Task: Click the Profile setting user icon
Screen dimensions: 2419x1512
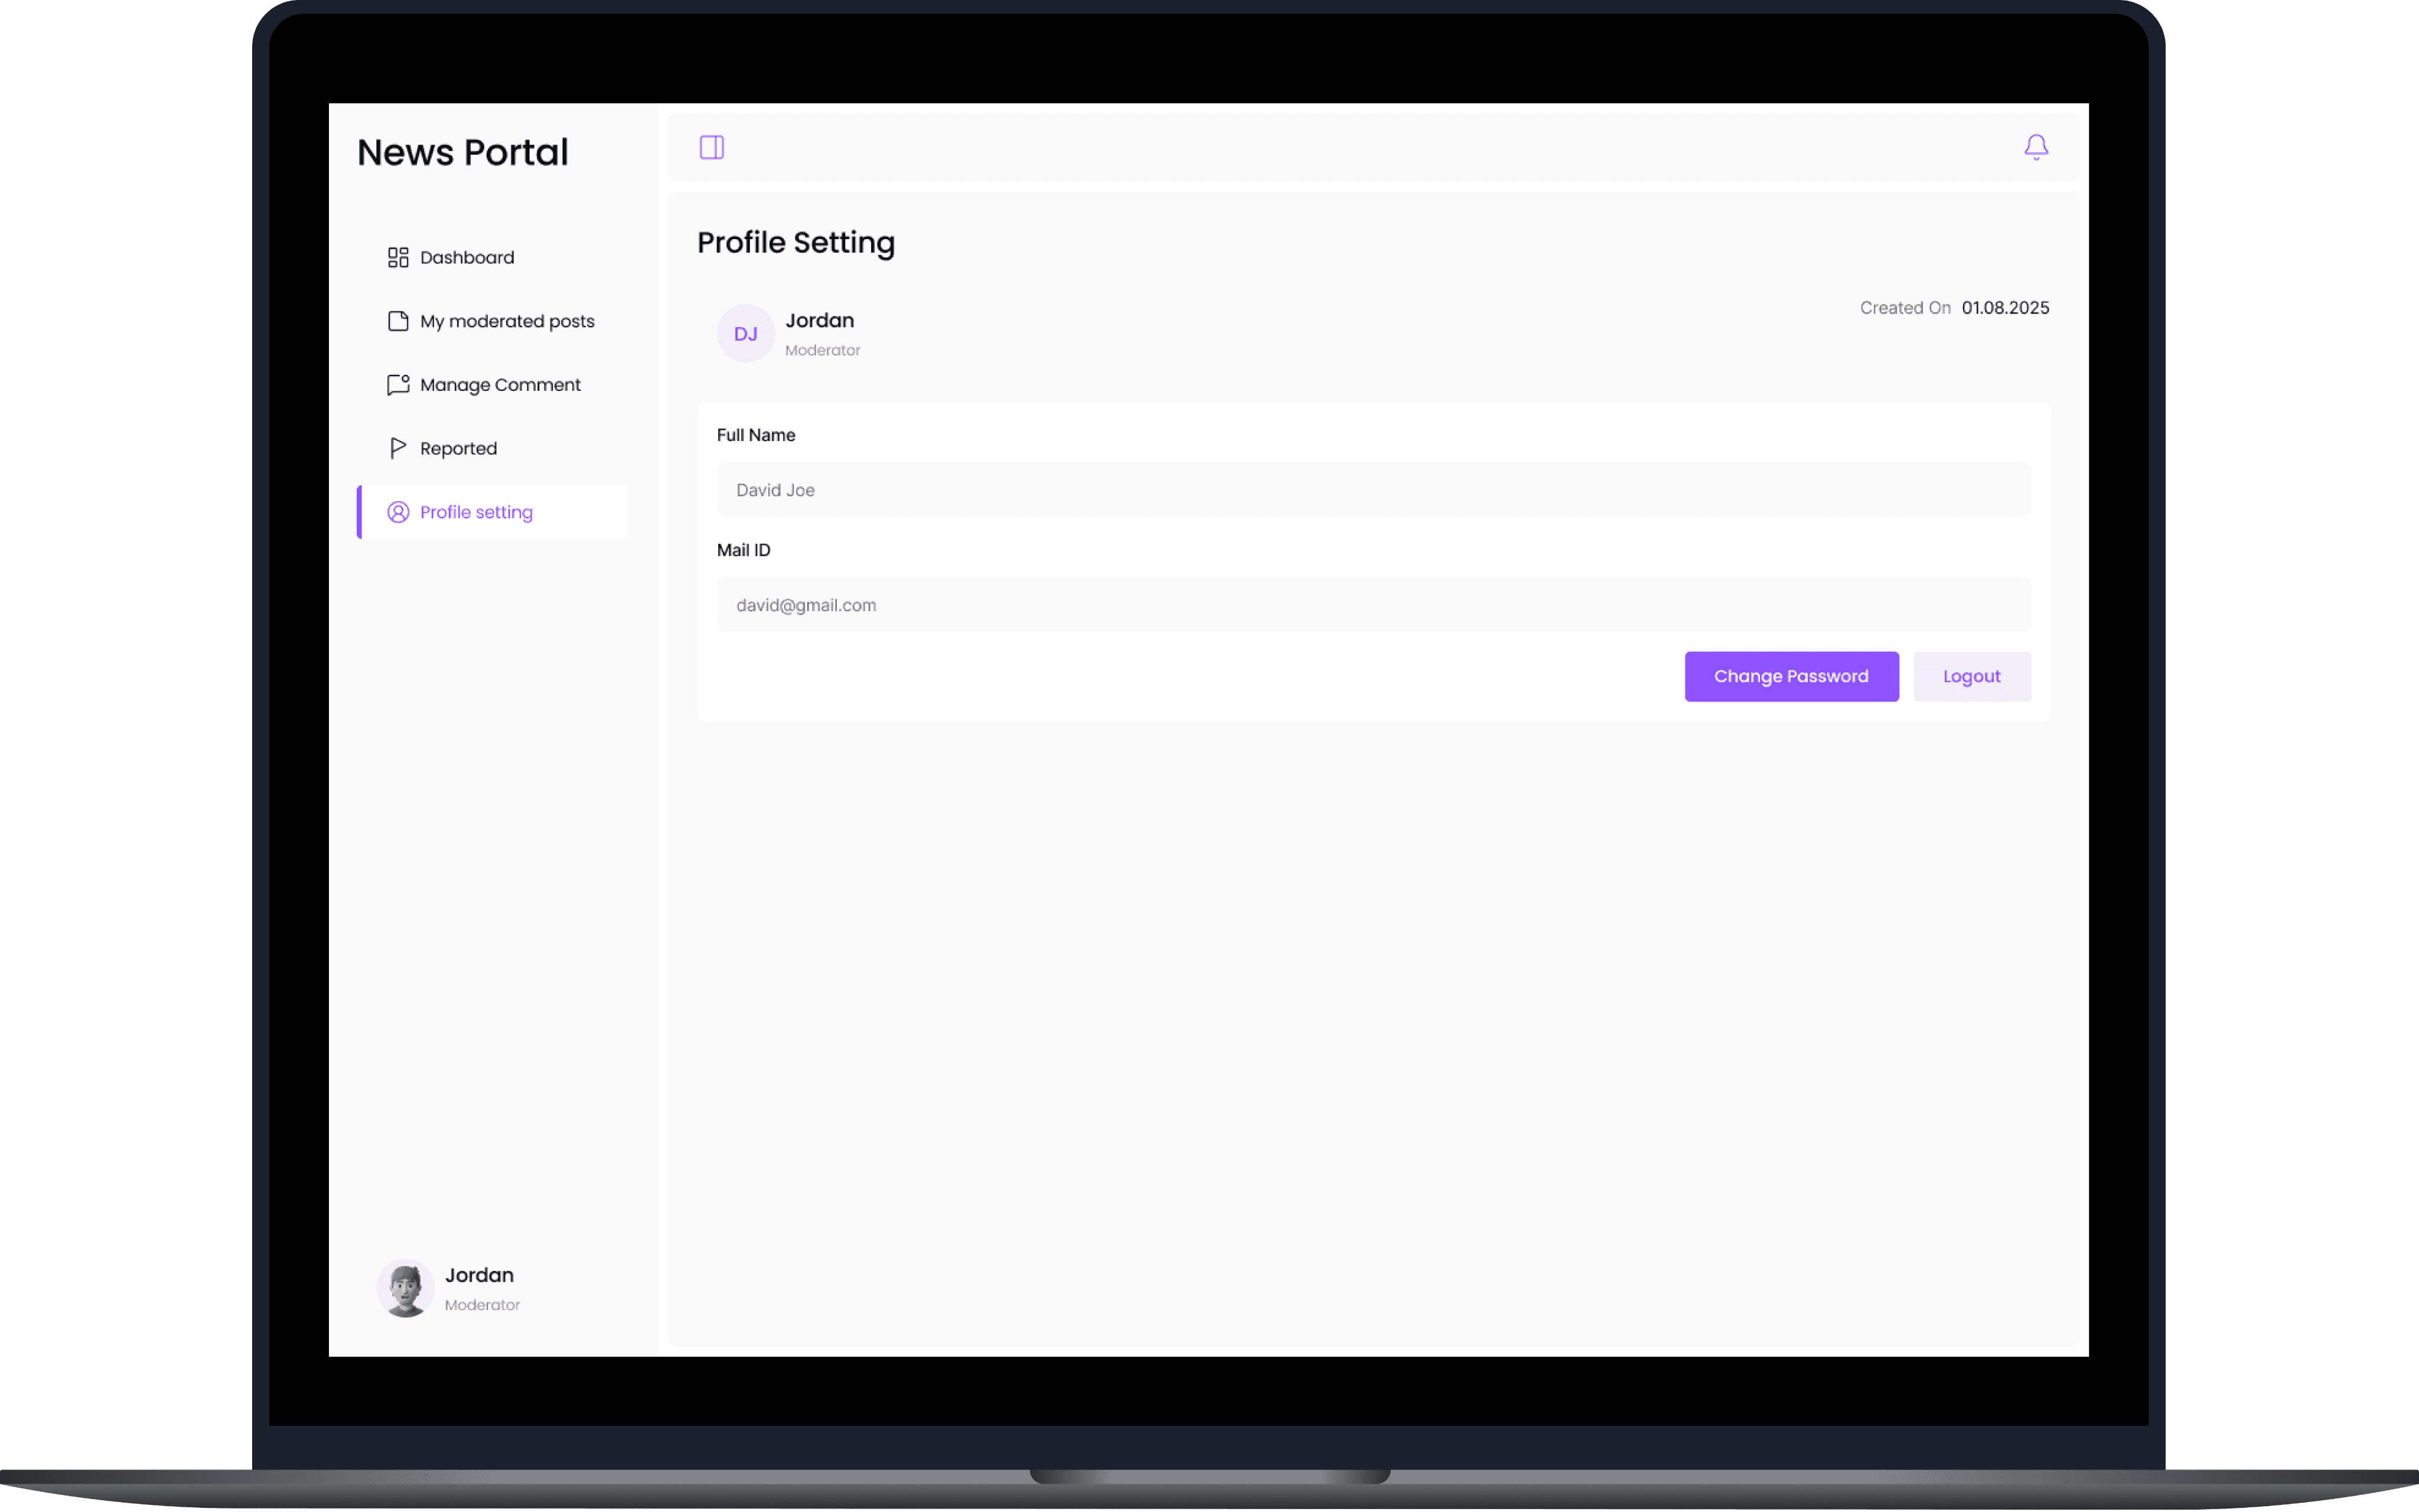Action: 398,512
